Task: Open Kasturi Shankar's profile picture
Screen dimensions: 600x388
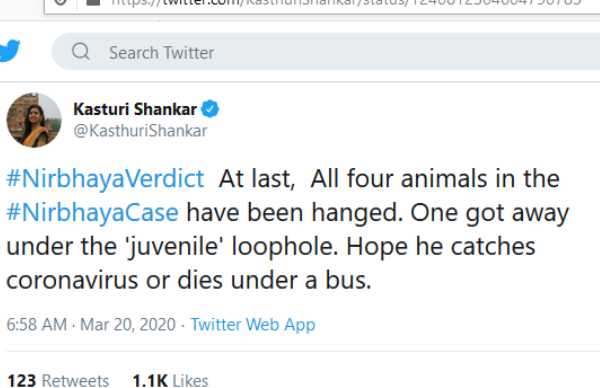Action: click(34, 120)
